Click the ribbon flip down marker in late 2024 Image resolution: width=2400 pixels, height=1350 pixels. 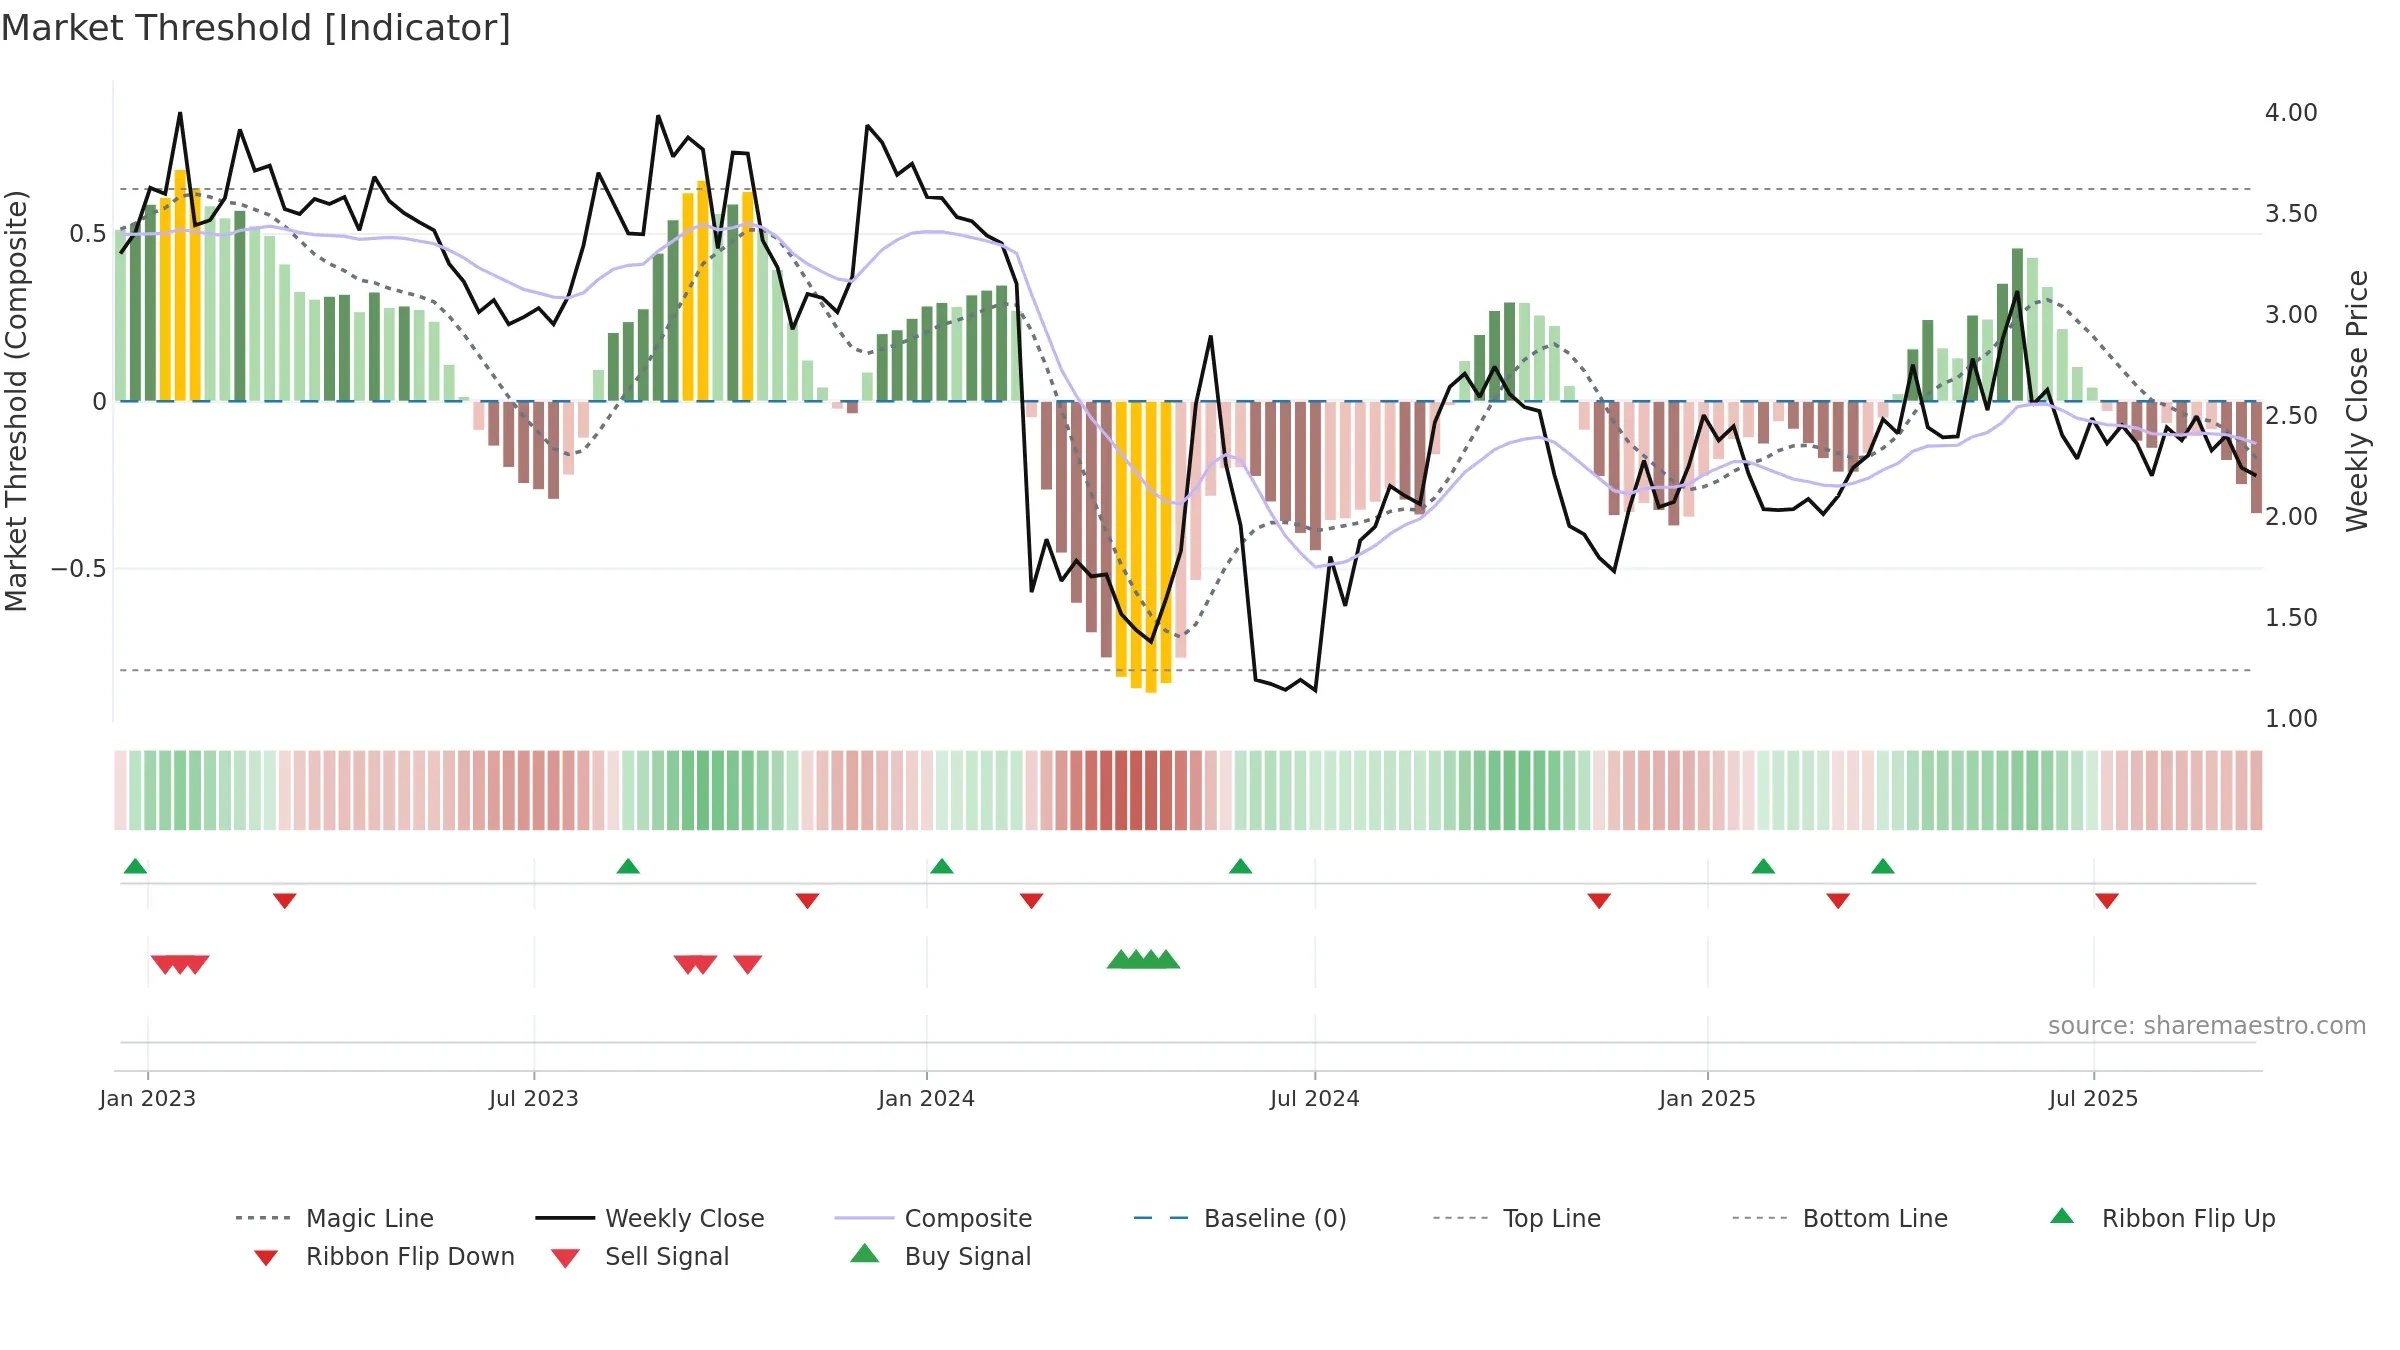point(1599,901)
